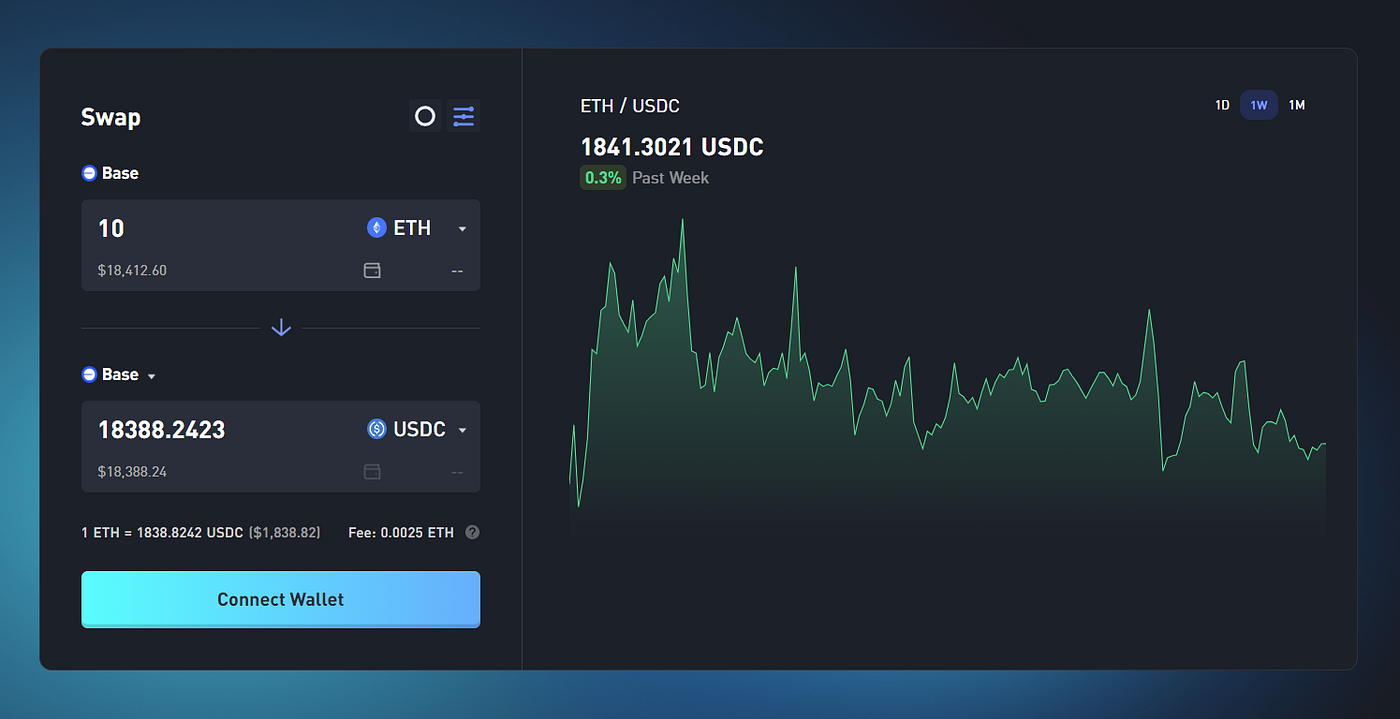
Task: Click the wallet icon in the USDC field
Action: [x=372, y=471]
